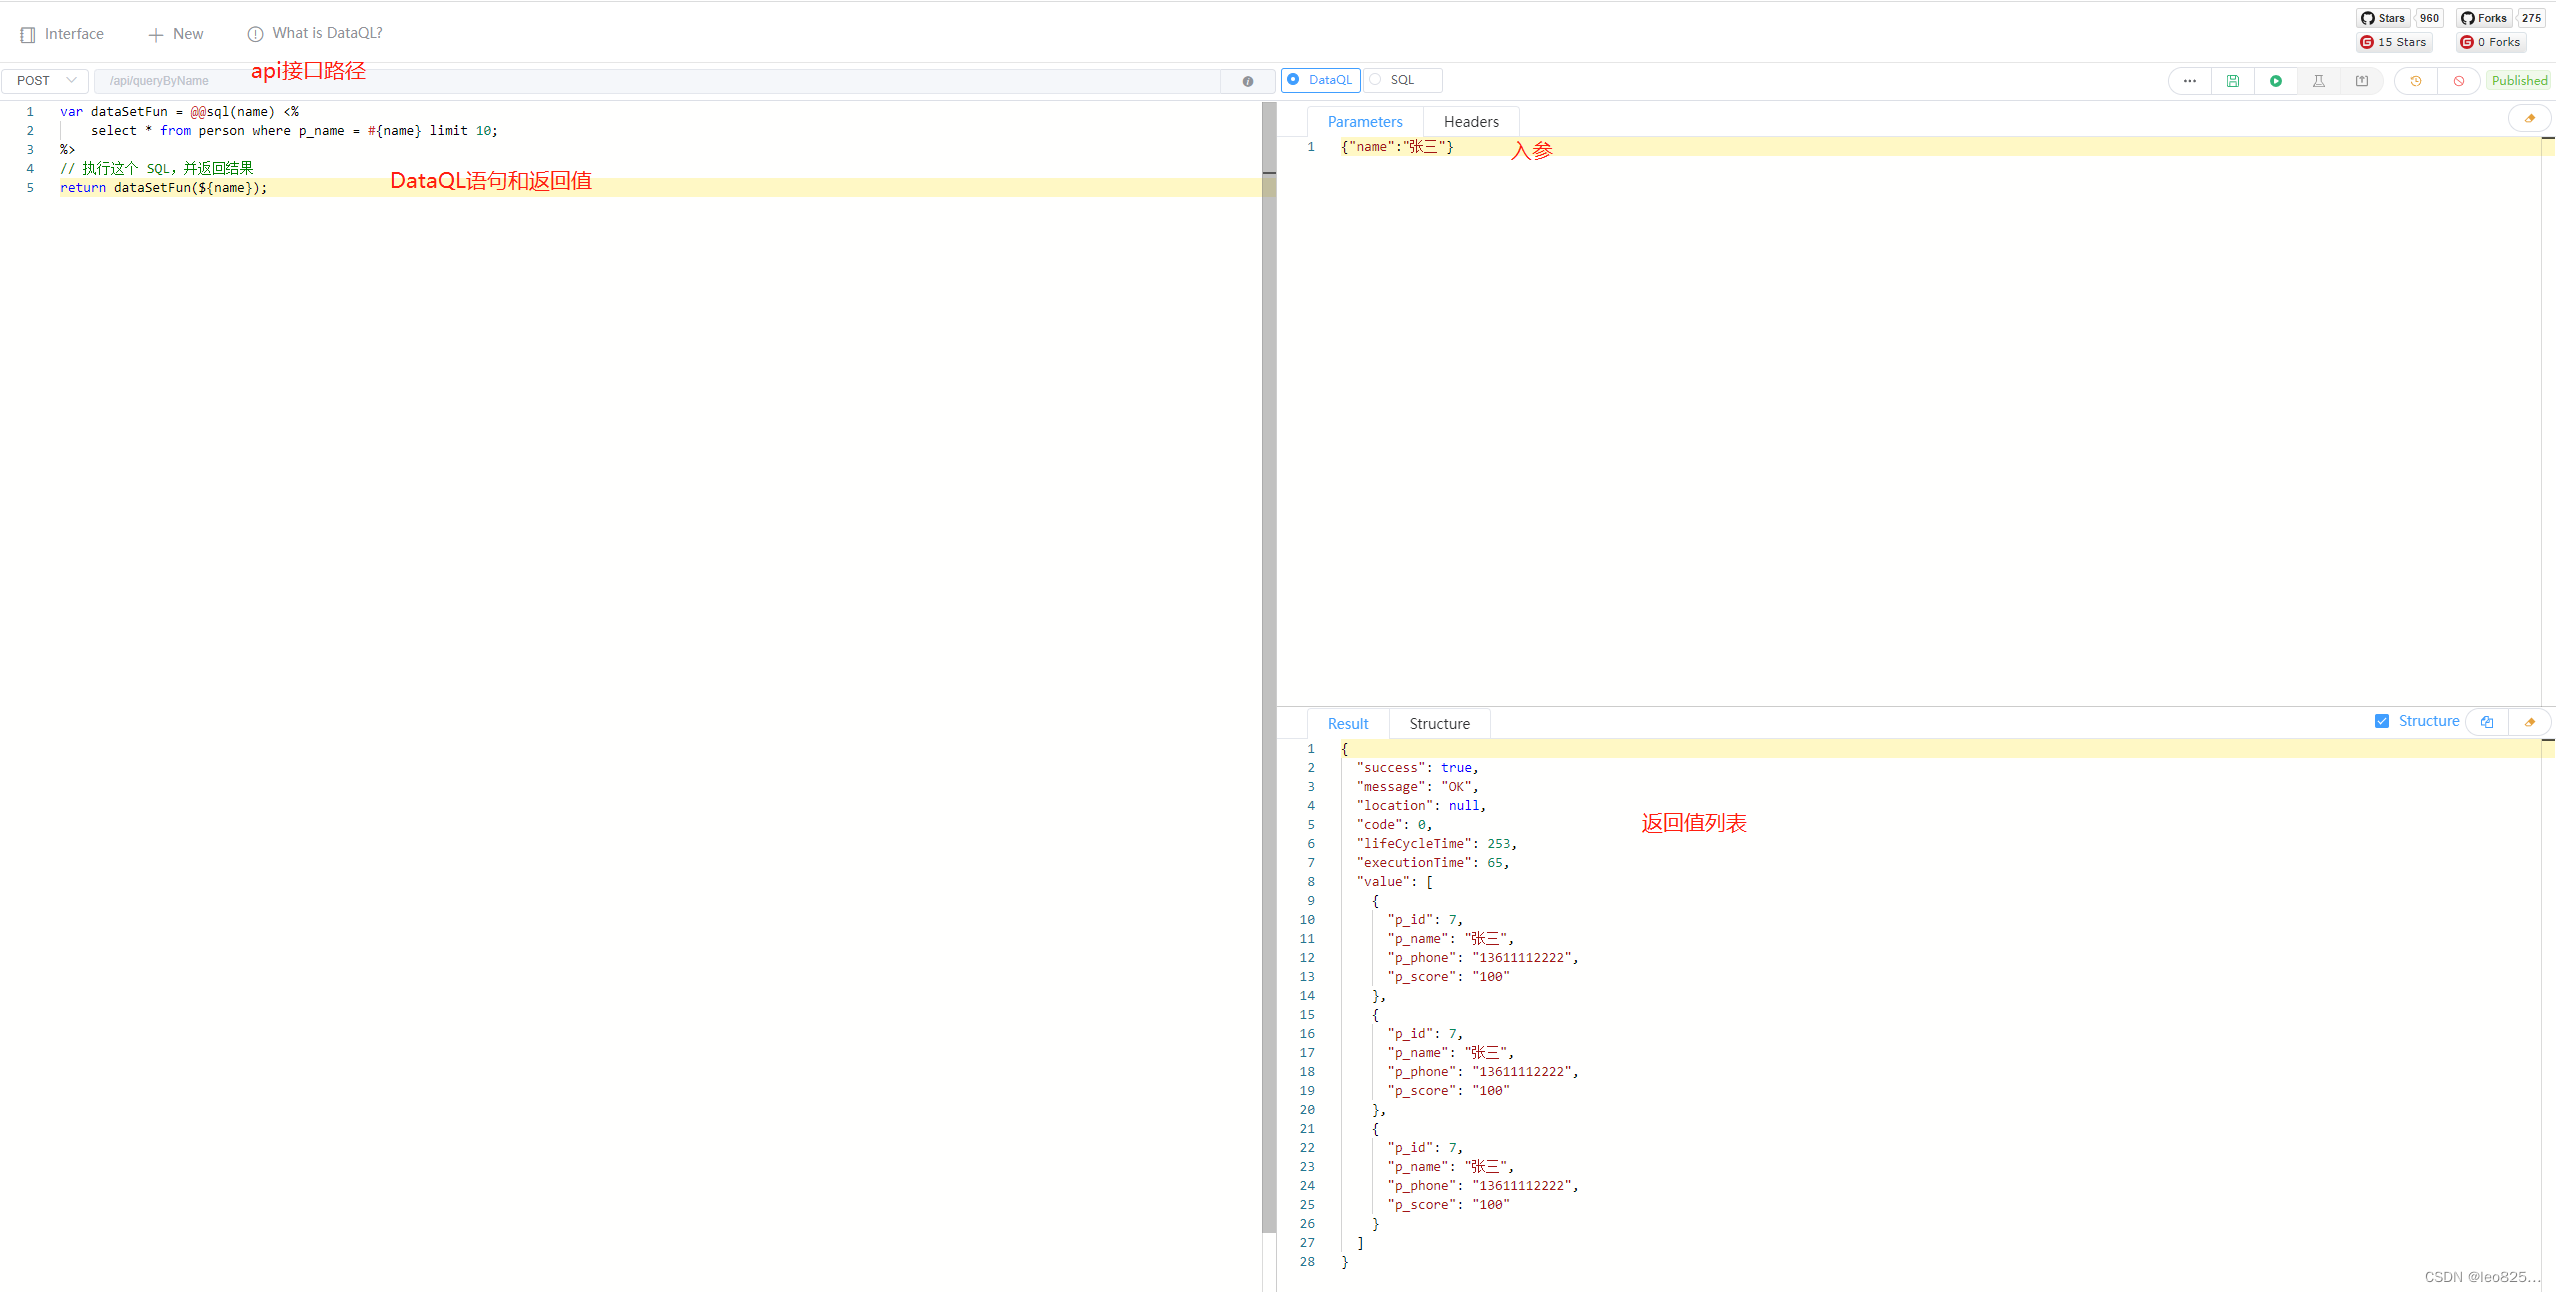Open the Structure tab beside Result
Image resolution: width=2556 pixels, height=1292 pixels.
[x=1439, y=724]
